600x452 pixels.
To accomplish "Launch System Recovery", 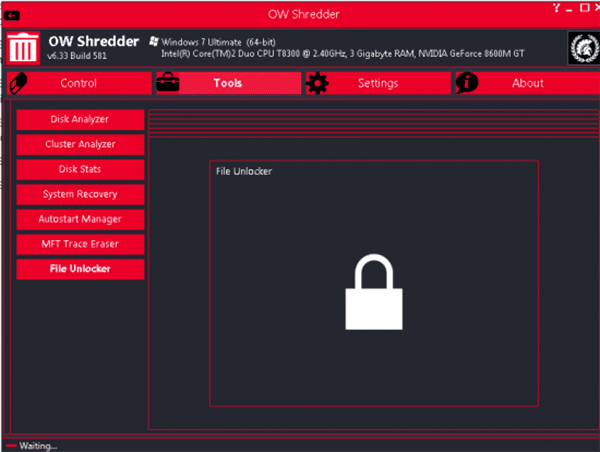I will tap(80, 194).
